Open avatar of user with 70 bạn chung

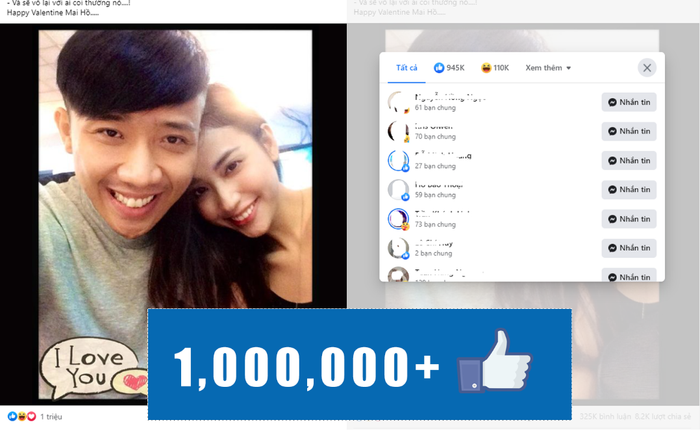coord(398,131)
